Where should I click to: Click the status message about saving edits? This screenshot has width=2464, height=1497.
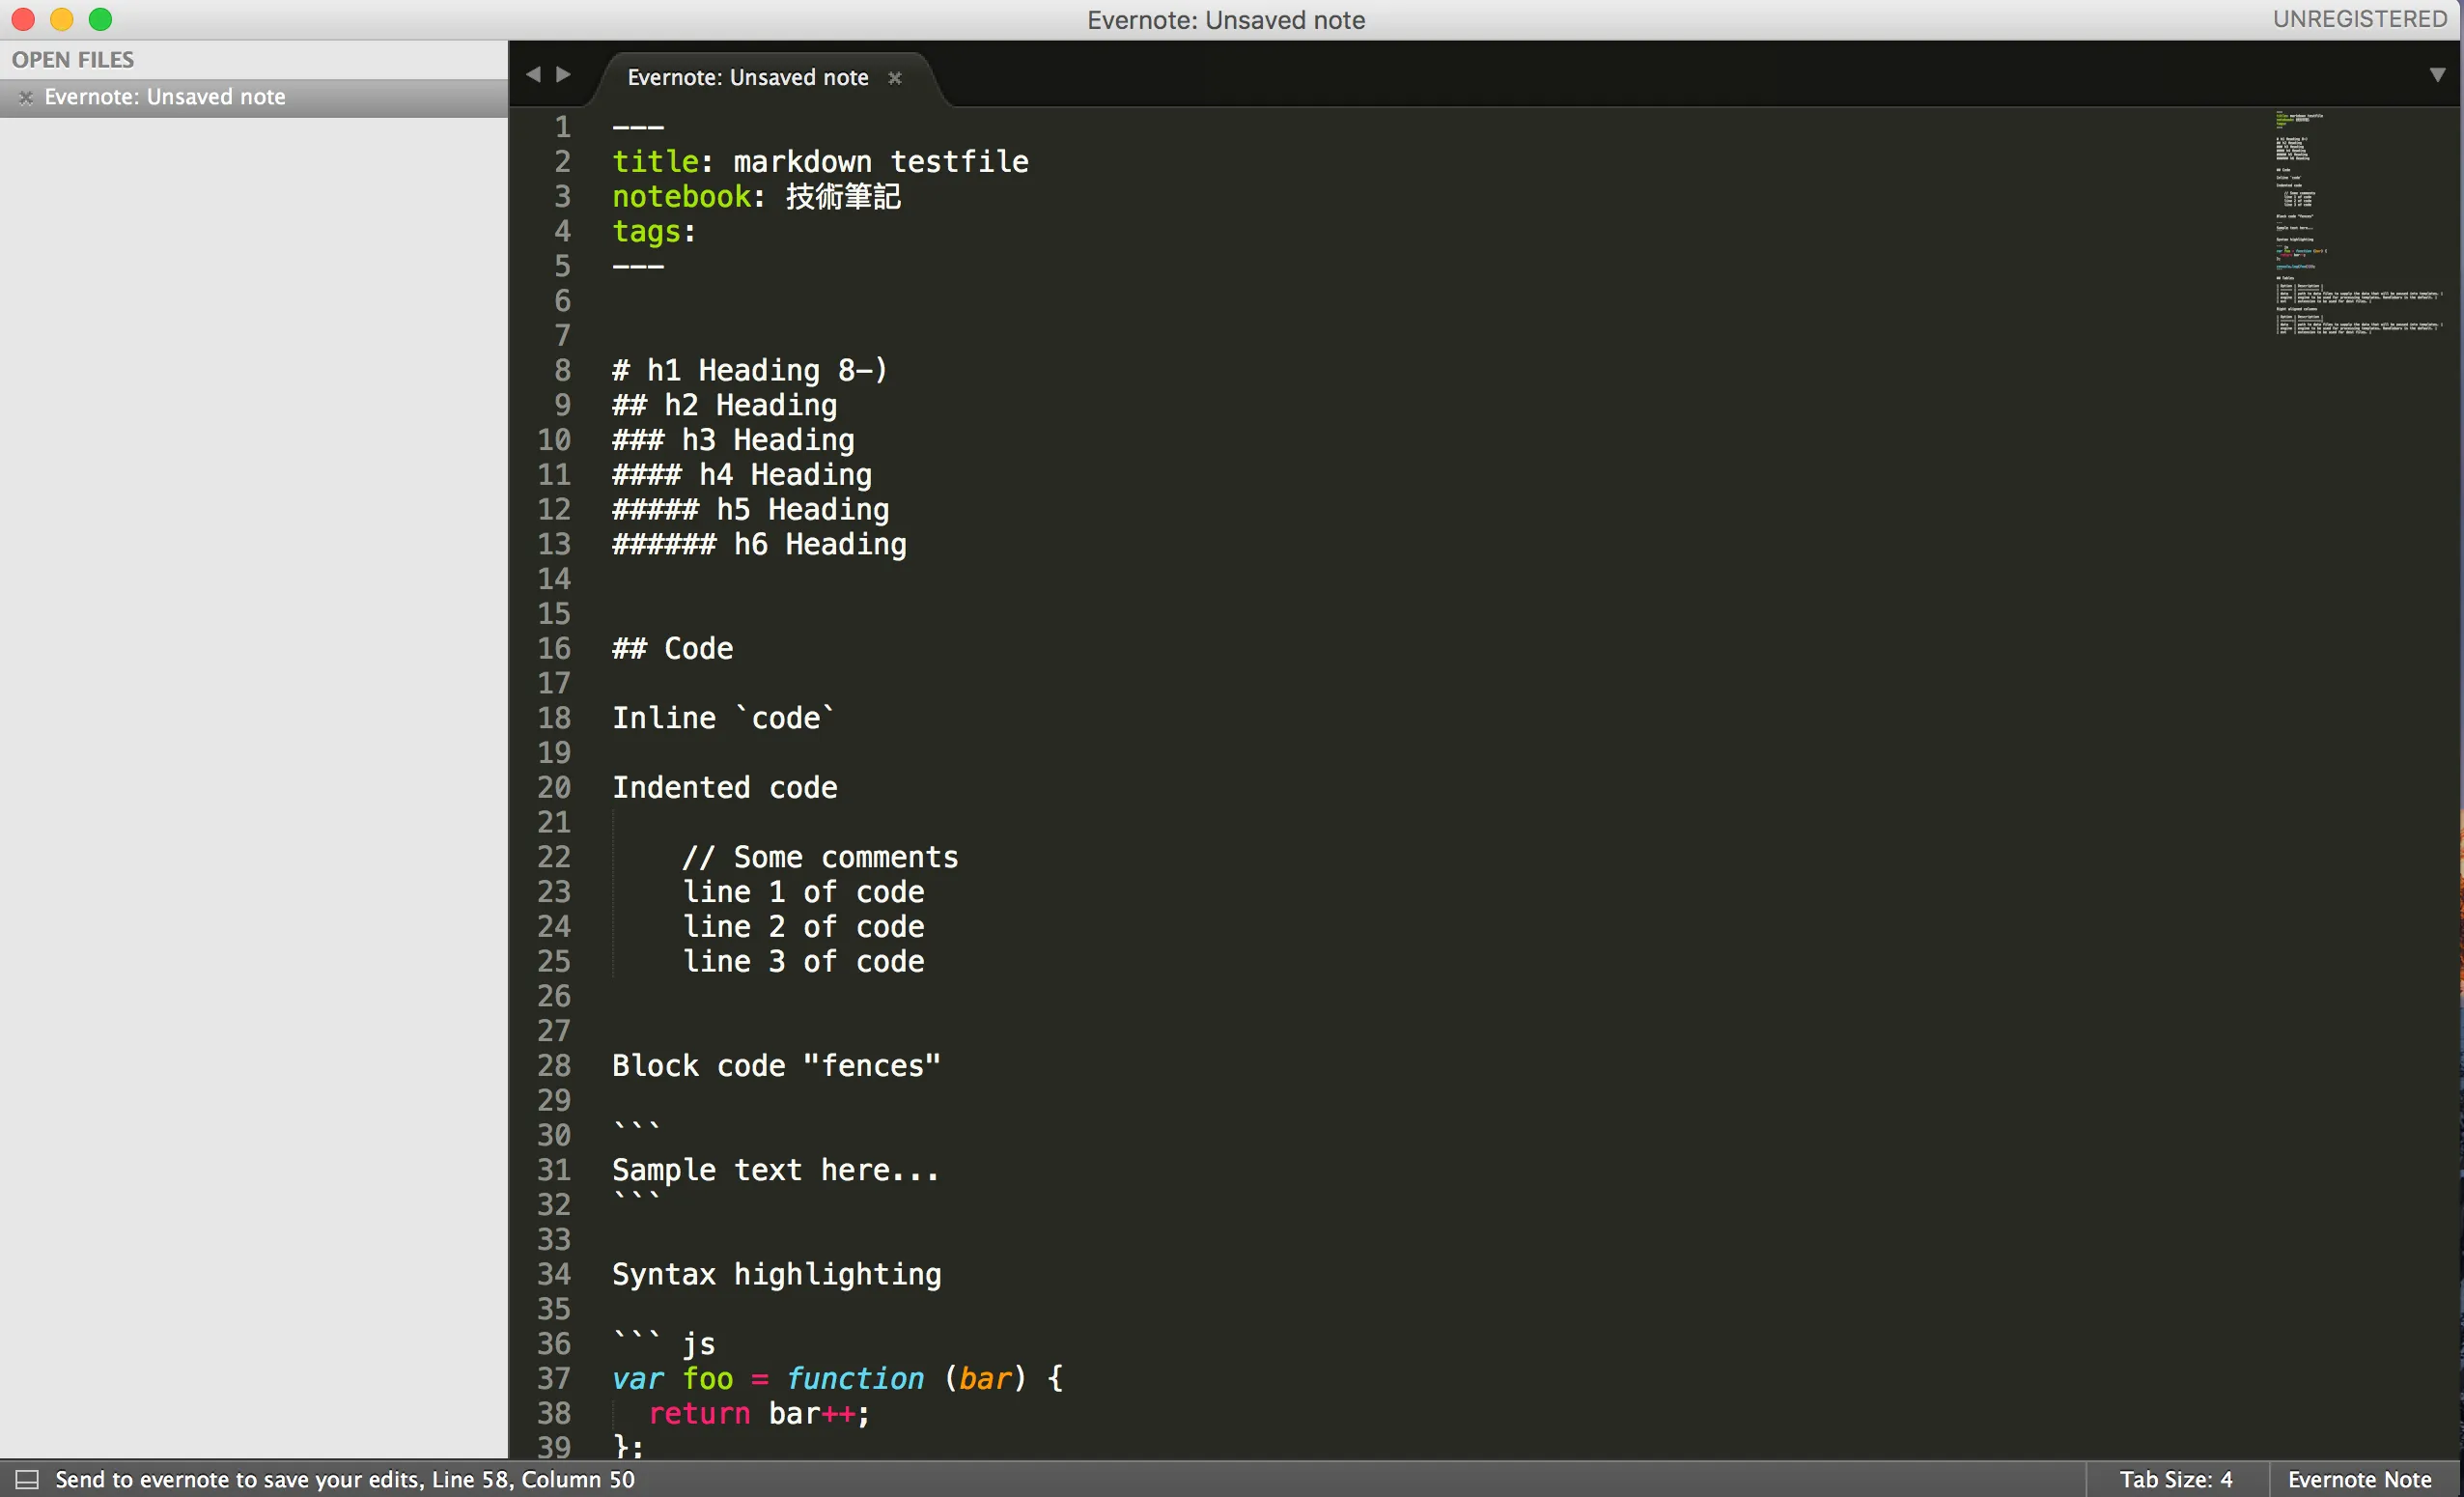[345, 1479]
